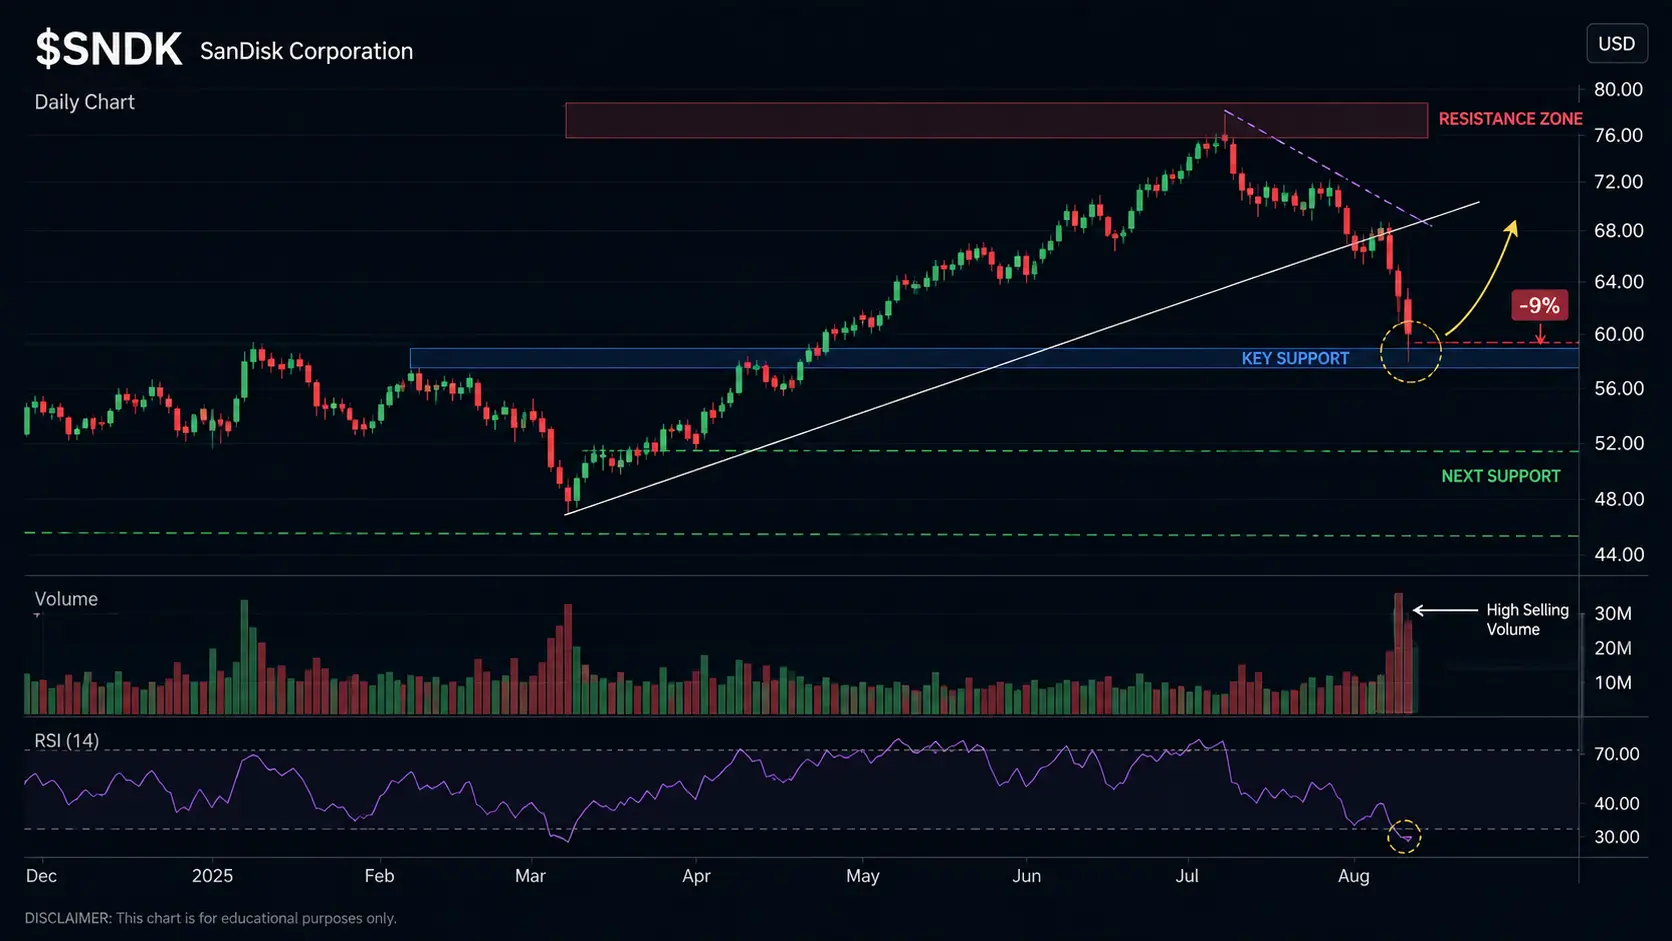Click the Feb label on the time axis
Image resolution: width=1672 pixels, height=941 pixels.
pos(379,876)
